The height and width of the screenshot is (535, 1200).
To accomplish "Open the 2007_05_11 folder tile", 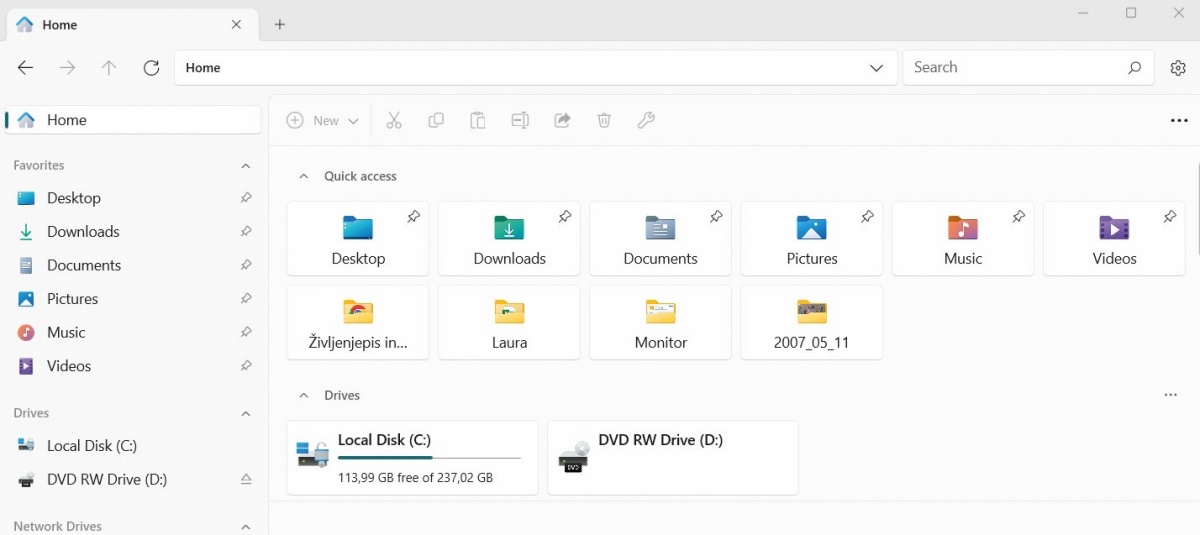I will click(812, 322).
